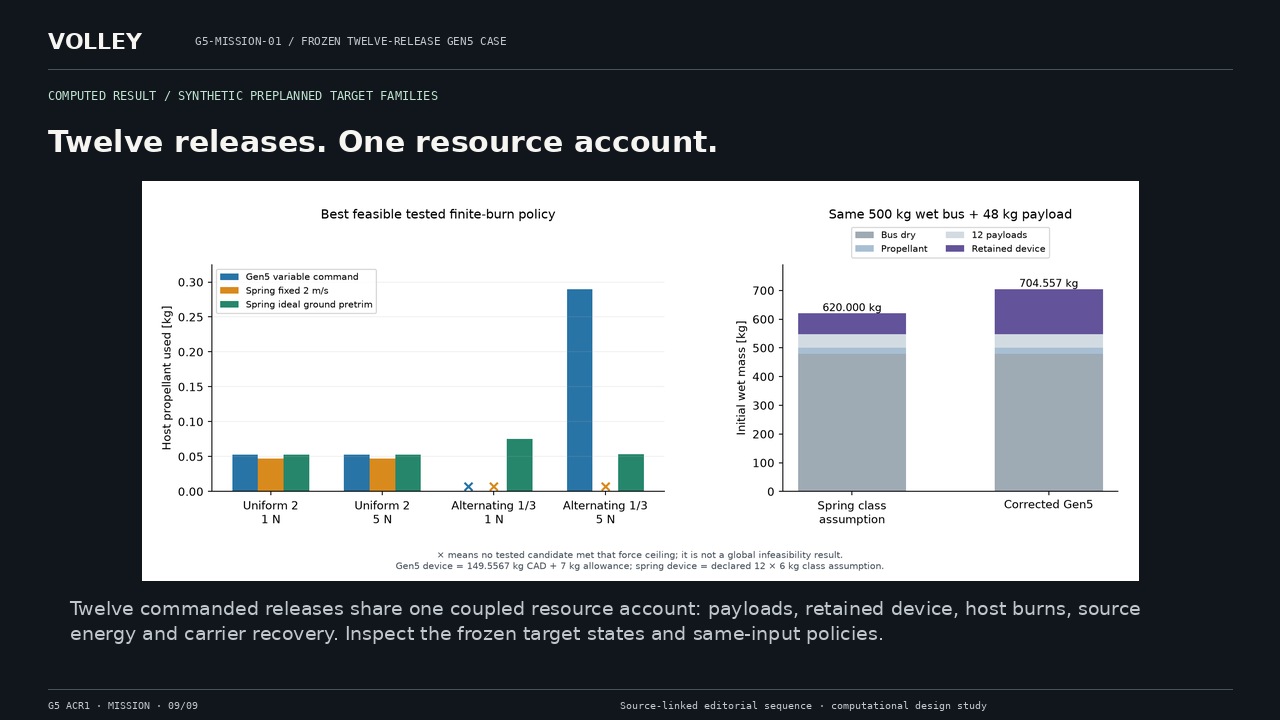This screenshot has height=720, width=1280.
Task: Click the '12 payloads' legend swatch
Action: tap(955, 235)
